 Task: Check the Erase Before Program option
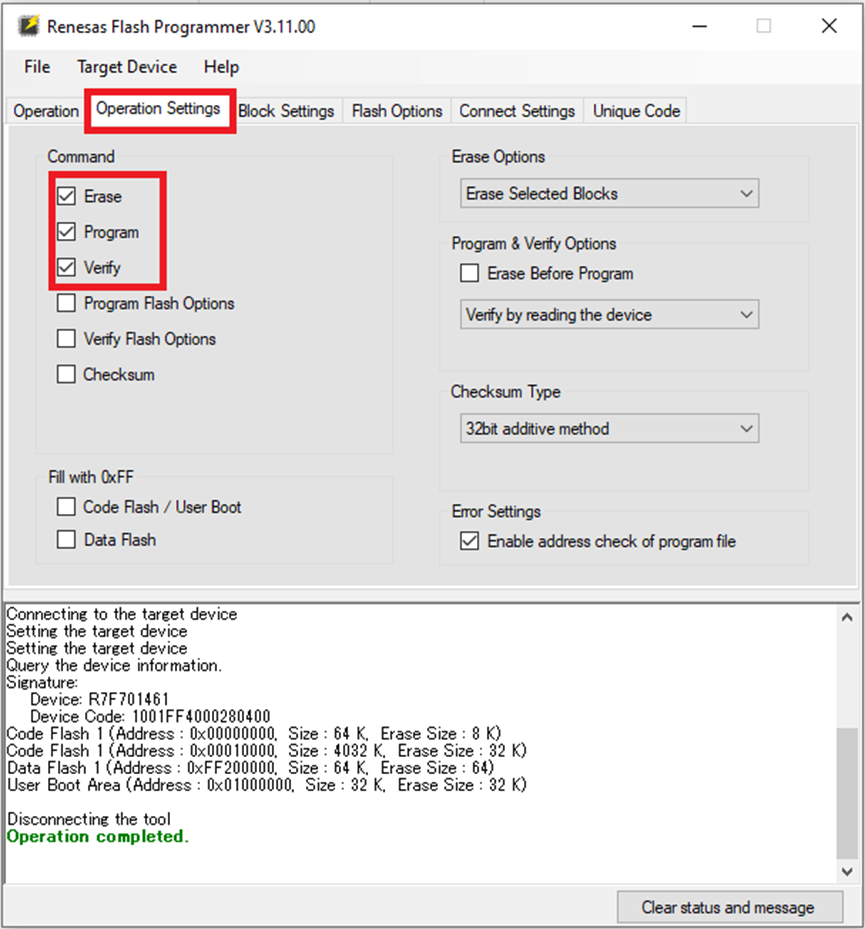pyautogui.click(x=470, y=273)
